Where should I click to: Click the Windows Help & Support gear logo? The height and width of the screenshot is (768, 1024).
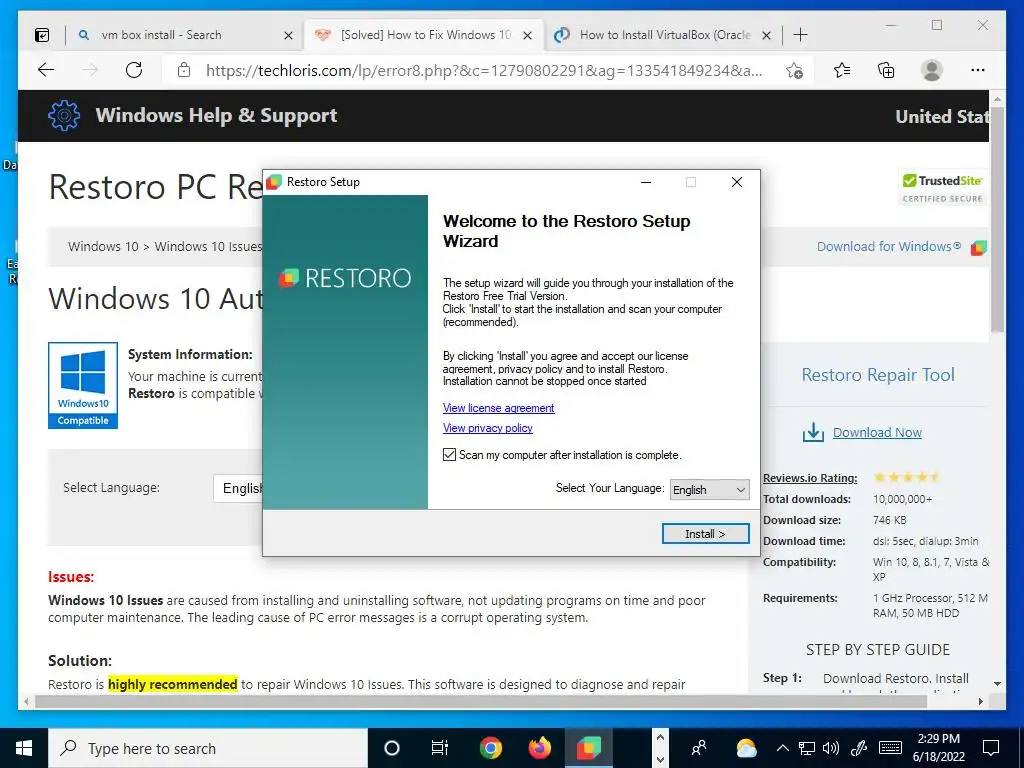click(64, 116)
